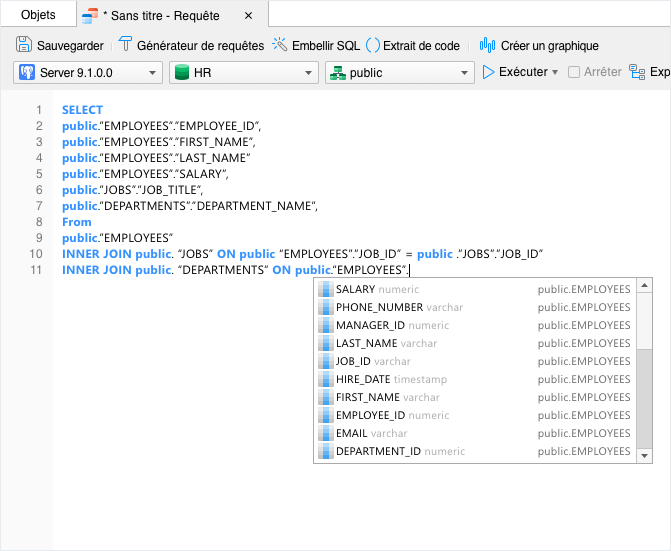Image resolution: width=671 pixels, height=551 pixels.
Task: Click the column icon beside SALARY
Action: point(326,289)
